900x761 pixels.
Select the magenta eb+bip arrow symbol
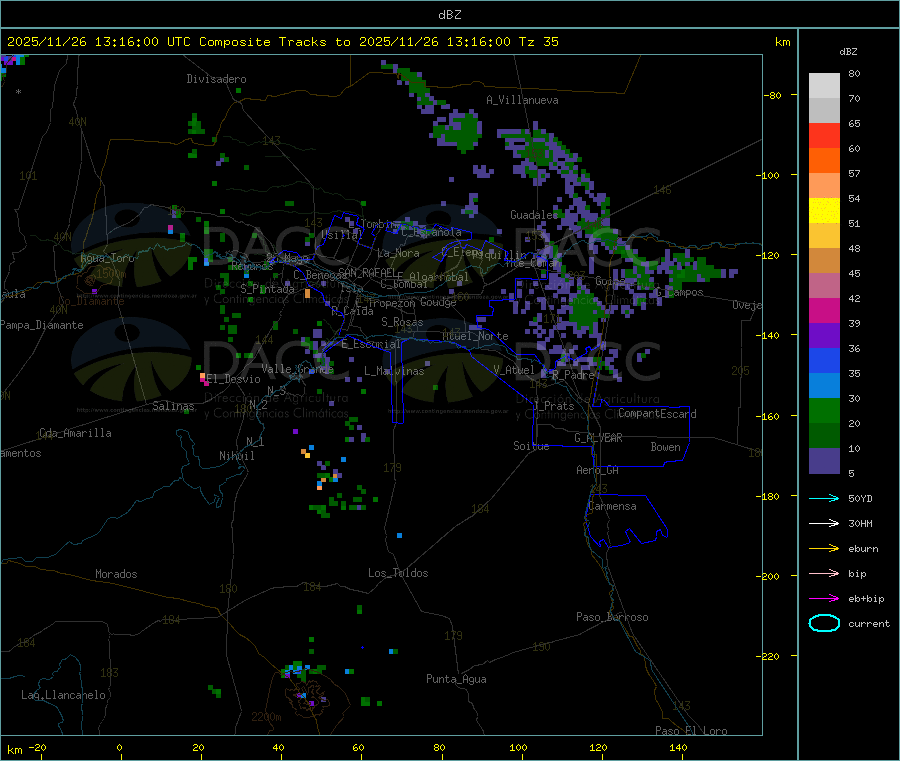pyautogui.click(x=824, y=598)
